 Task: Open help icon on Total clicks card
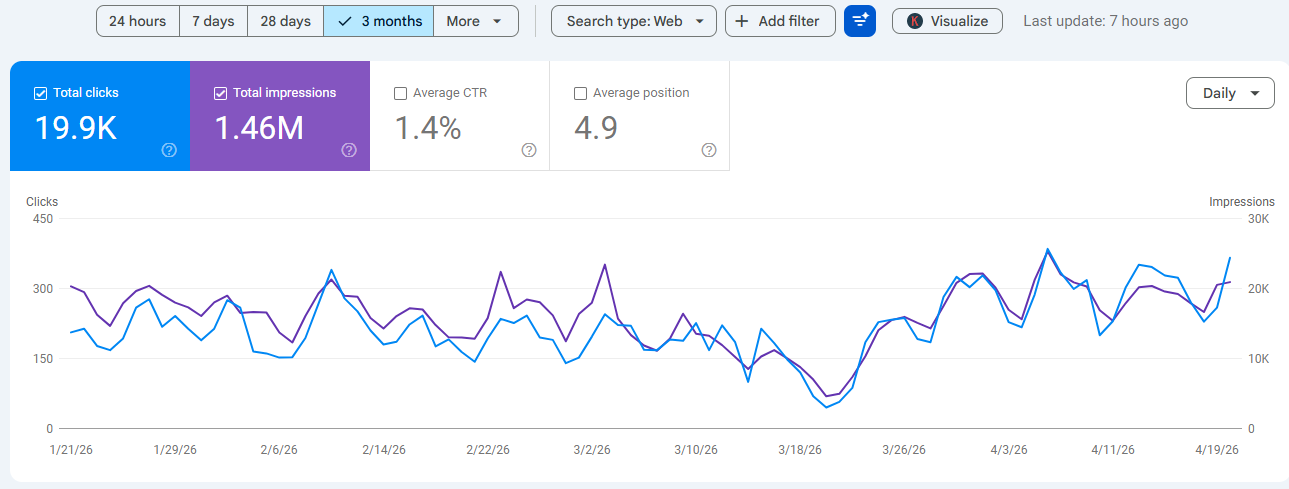169,150
